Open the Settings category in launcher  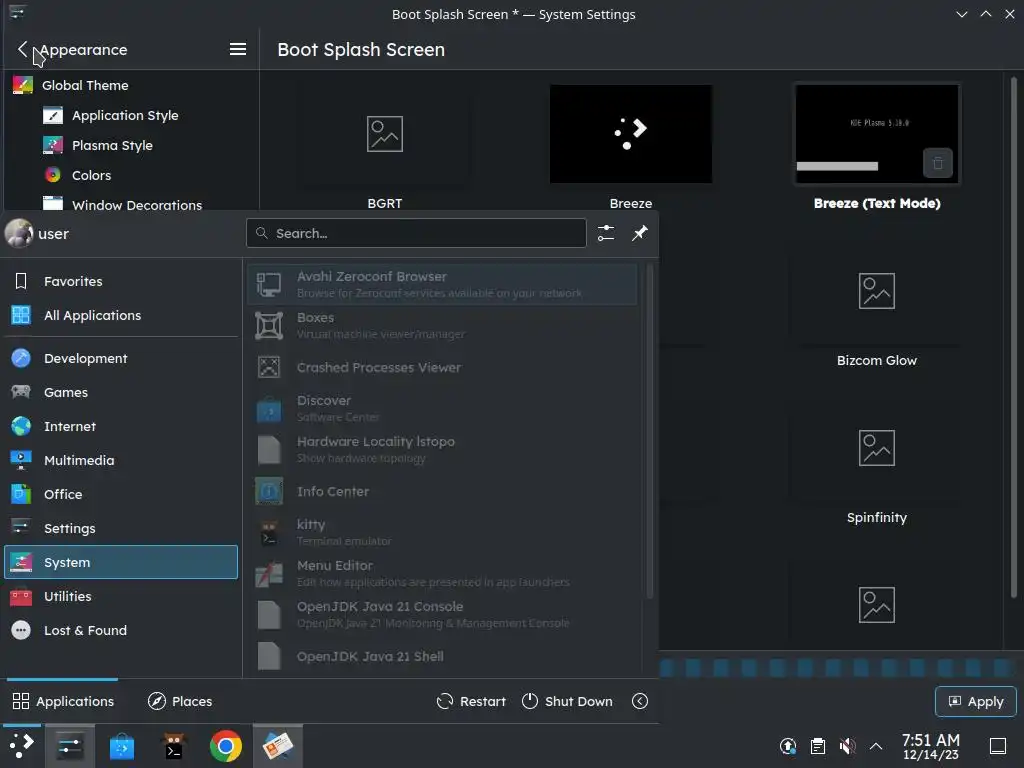[121, 528]
